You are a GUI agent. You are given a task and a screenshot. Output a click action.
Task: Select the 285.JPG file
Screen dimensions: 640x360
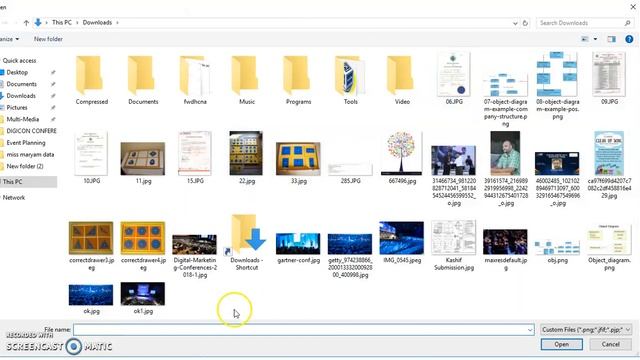[350, 171]
